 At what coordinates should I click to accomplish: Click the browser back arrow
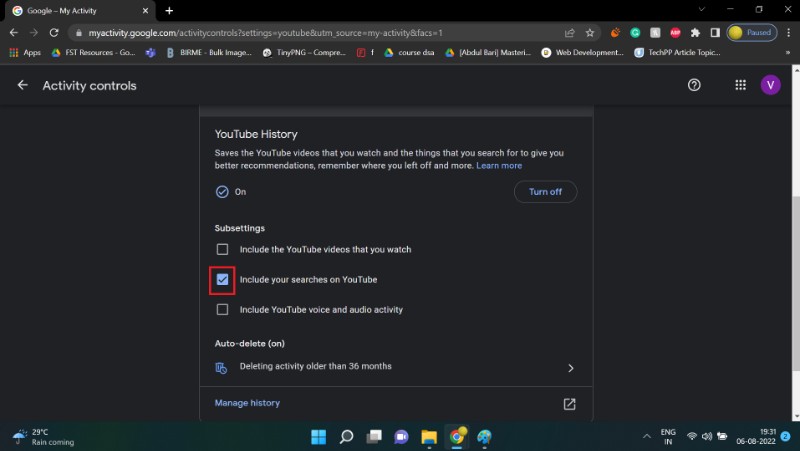pos(14,33)
